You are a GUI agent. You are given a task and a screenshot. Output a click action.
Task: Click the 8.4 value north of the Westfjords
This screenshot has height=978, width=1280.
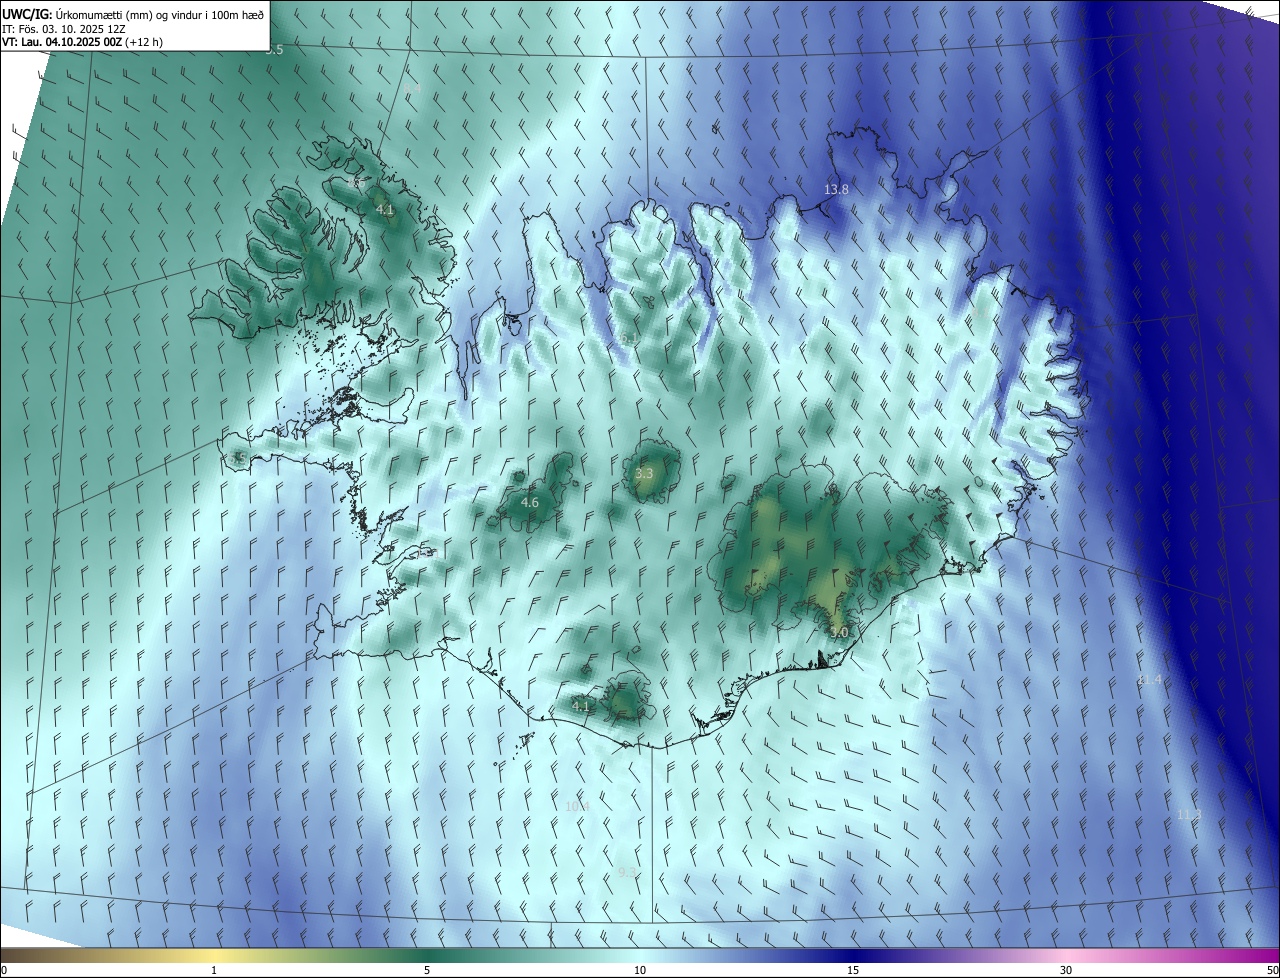(412, 91)
